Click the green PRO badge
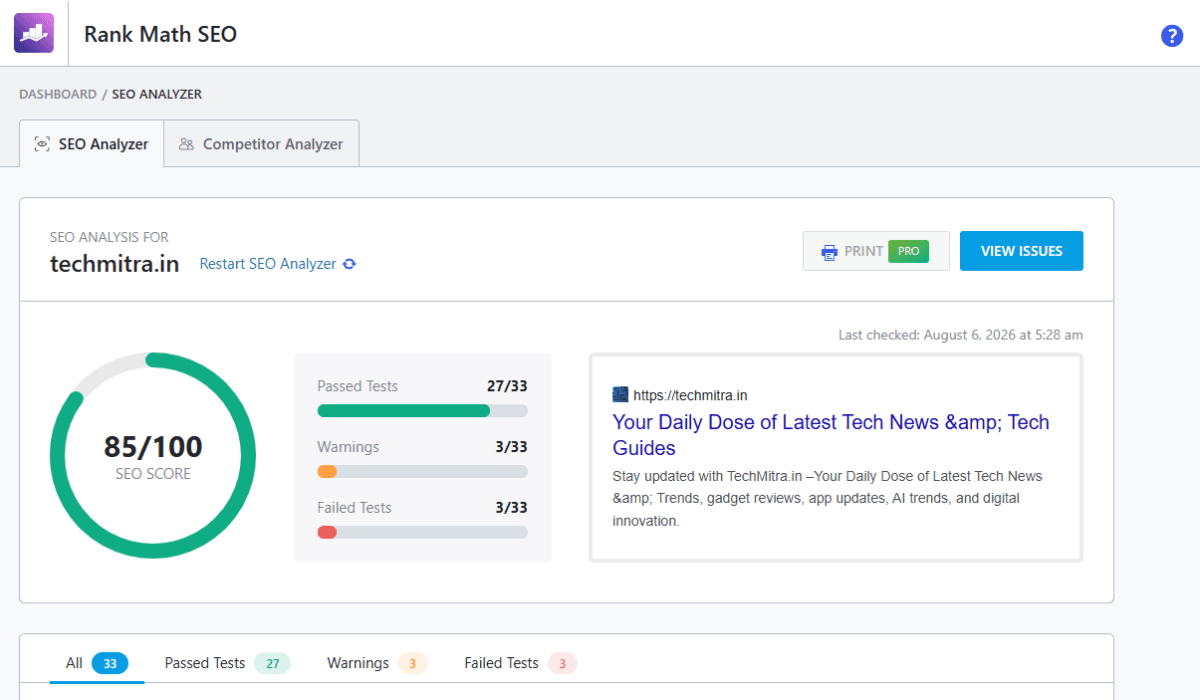Image resolution: width=1200 pixels, height=700 pixels. point(908,251)
